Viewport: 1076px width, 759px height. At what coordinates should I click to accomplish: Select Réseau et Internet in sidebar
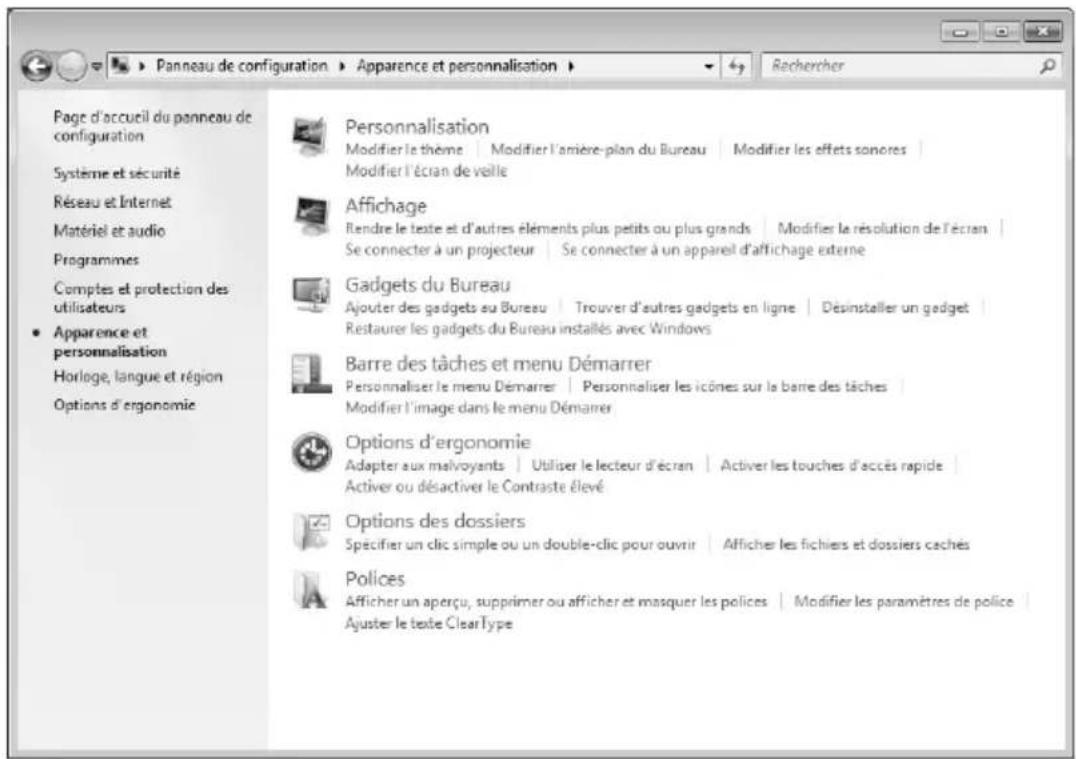(x=113, y=202)
